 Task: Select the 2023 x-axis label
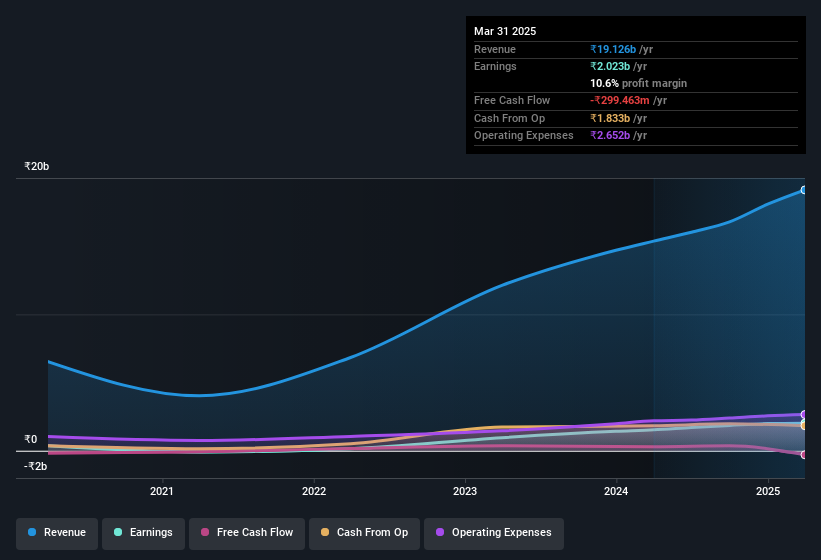(465, 491)
